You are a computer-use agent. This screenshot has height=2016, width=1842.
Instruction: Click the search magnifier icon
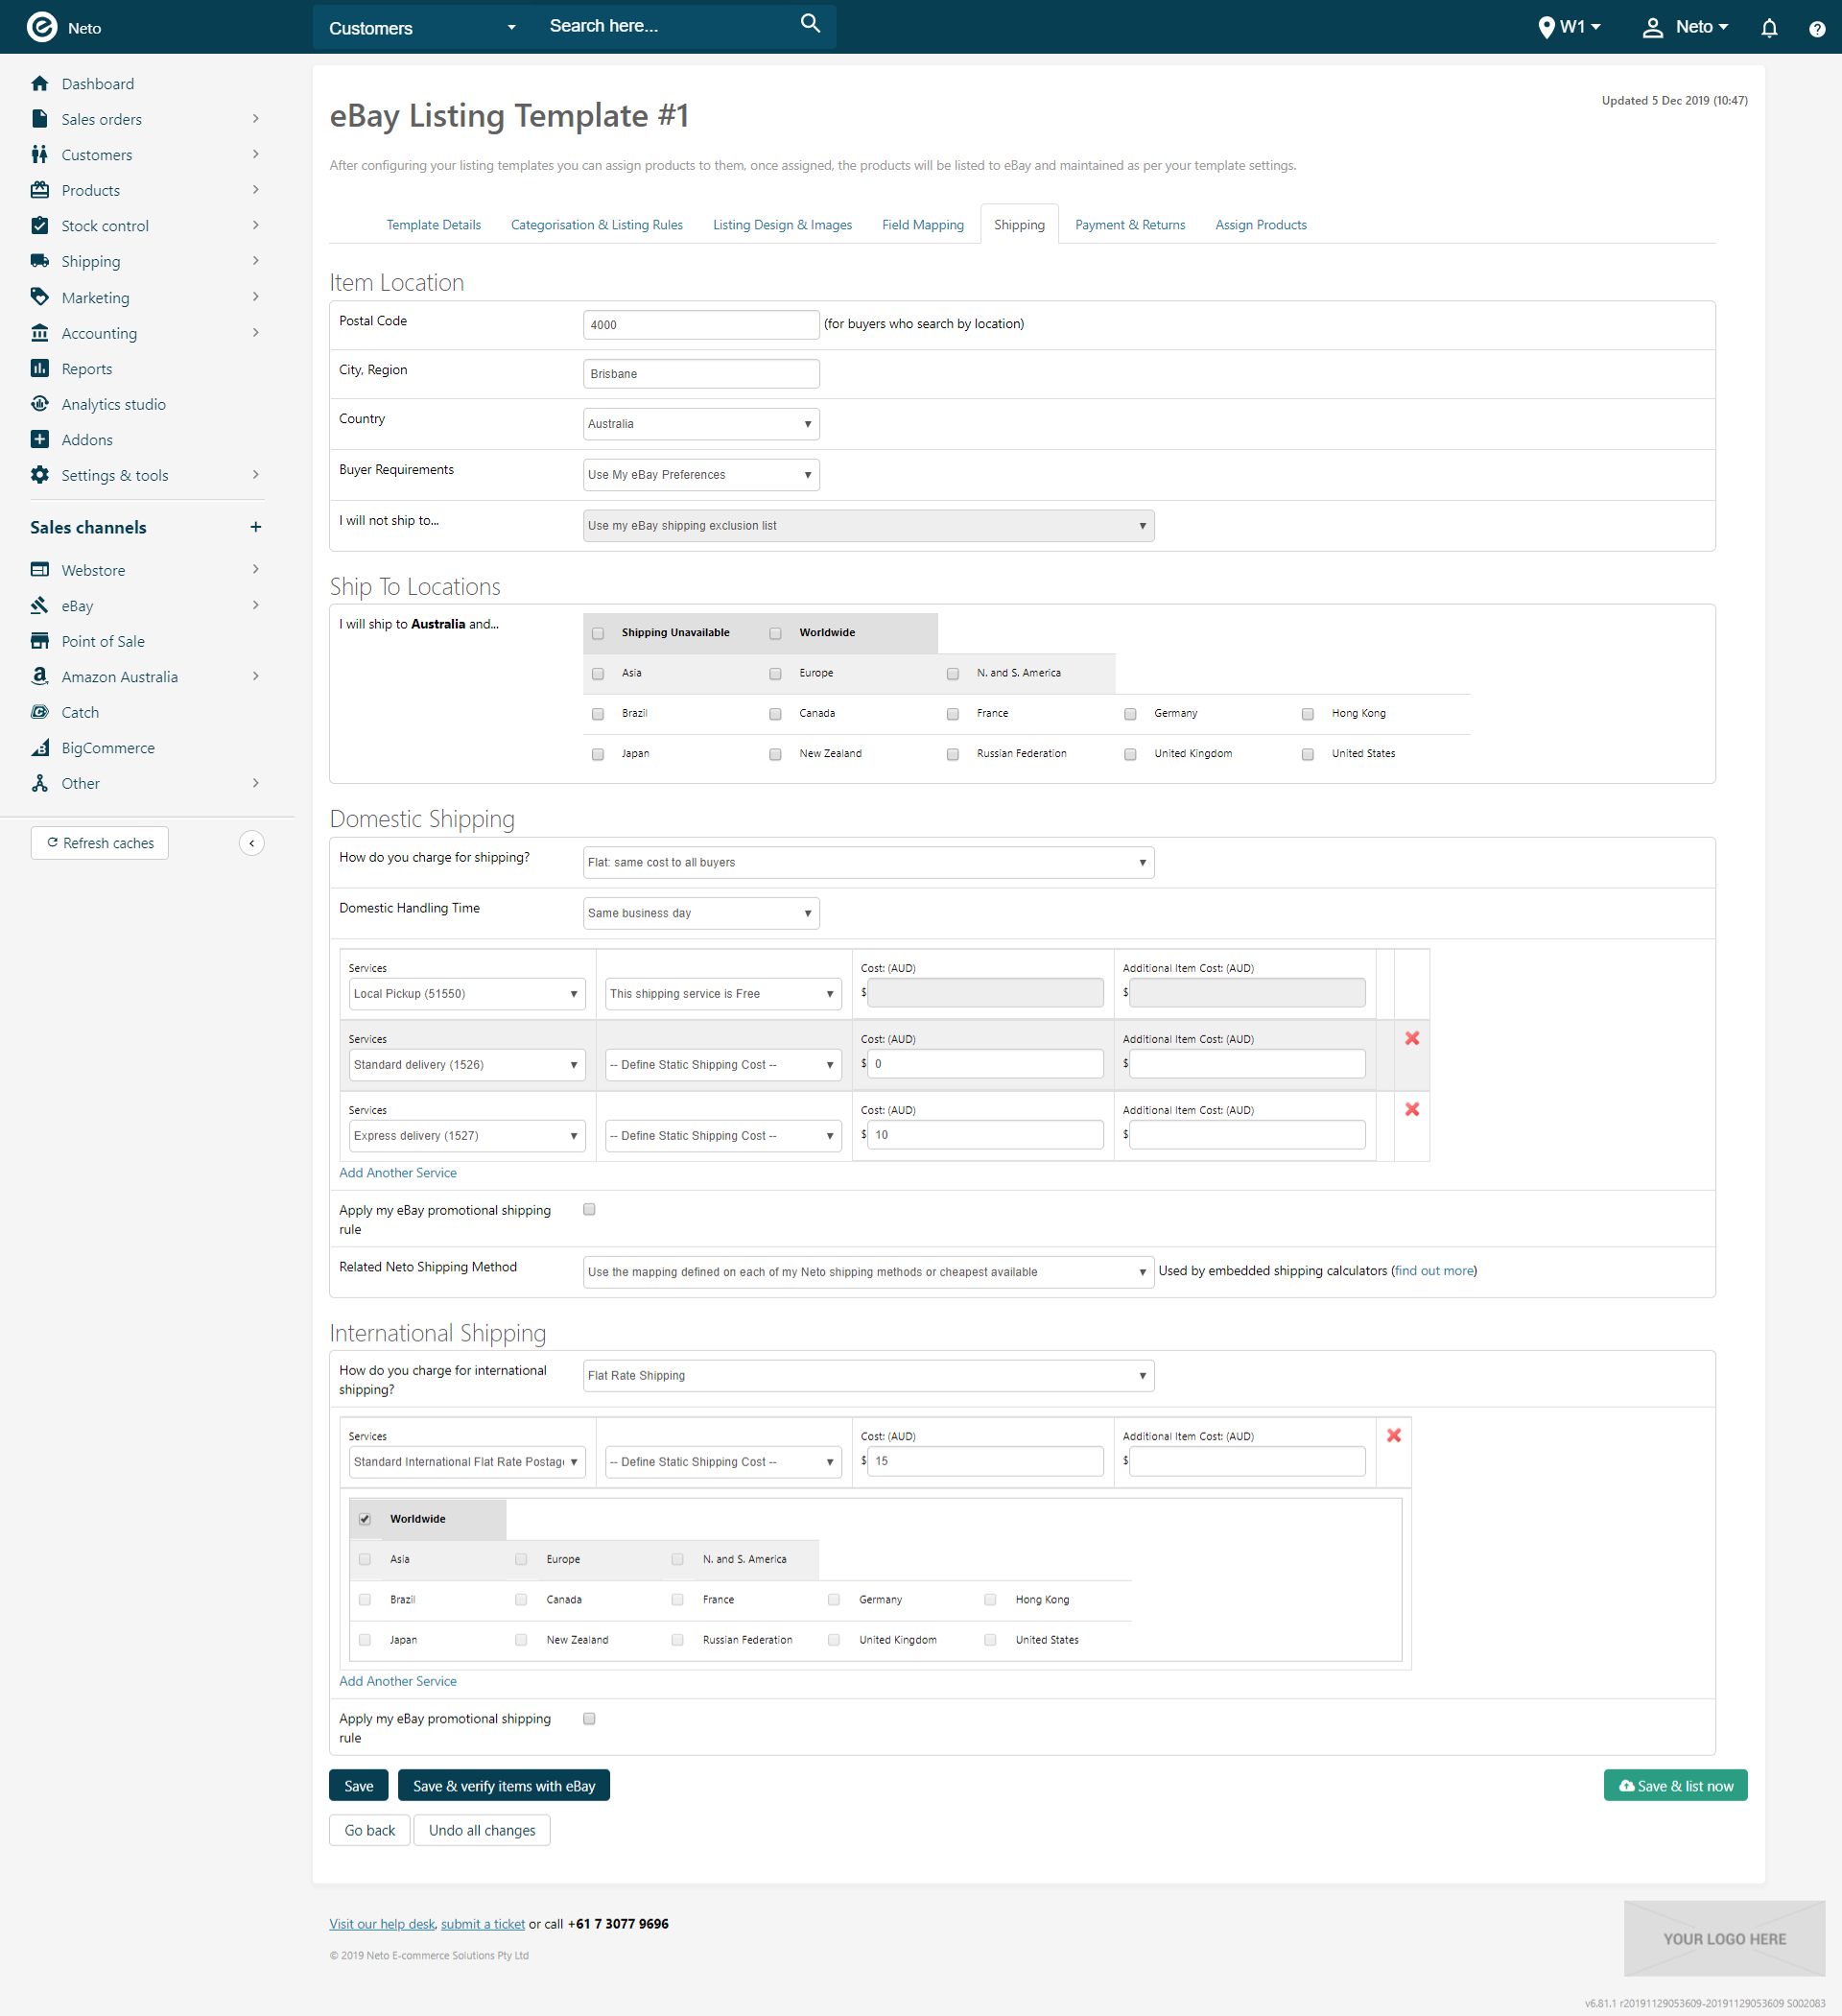point(810,24)
